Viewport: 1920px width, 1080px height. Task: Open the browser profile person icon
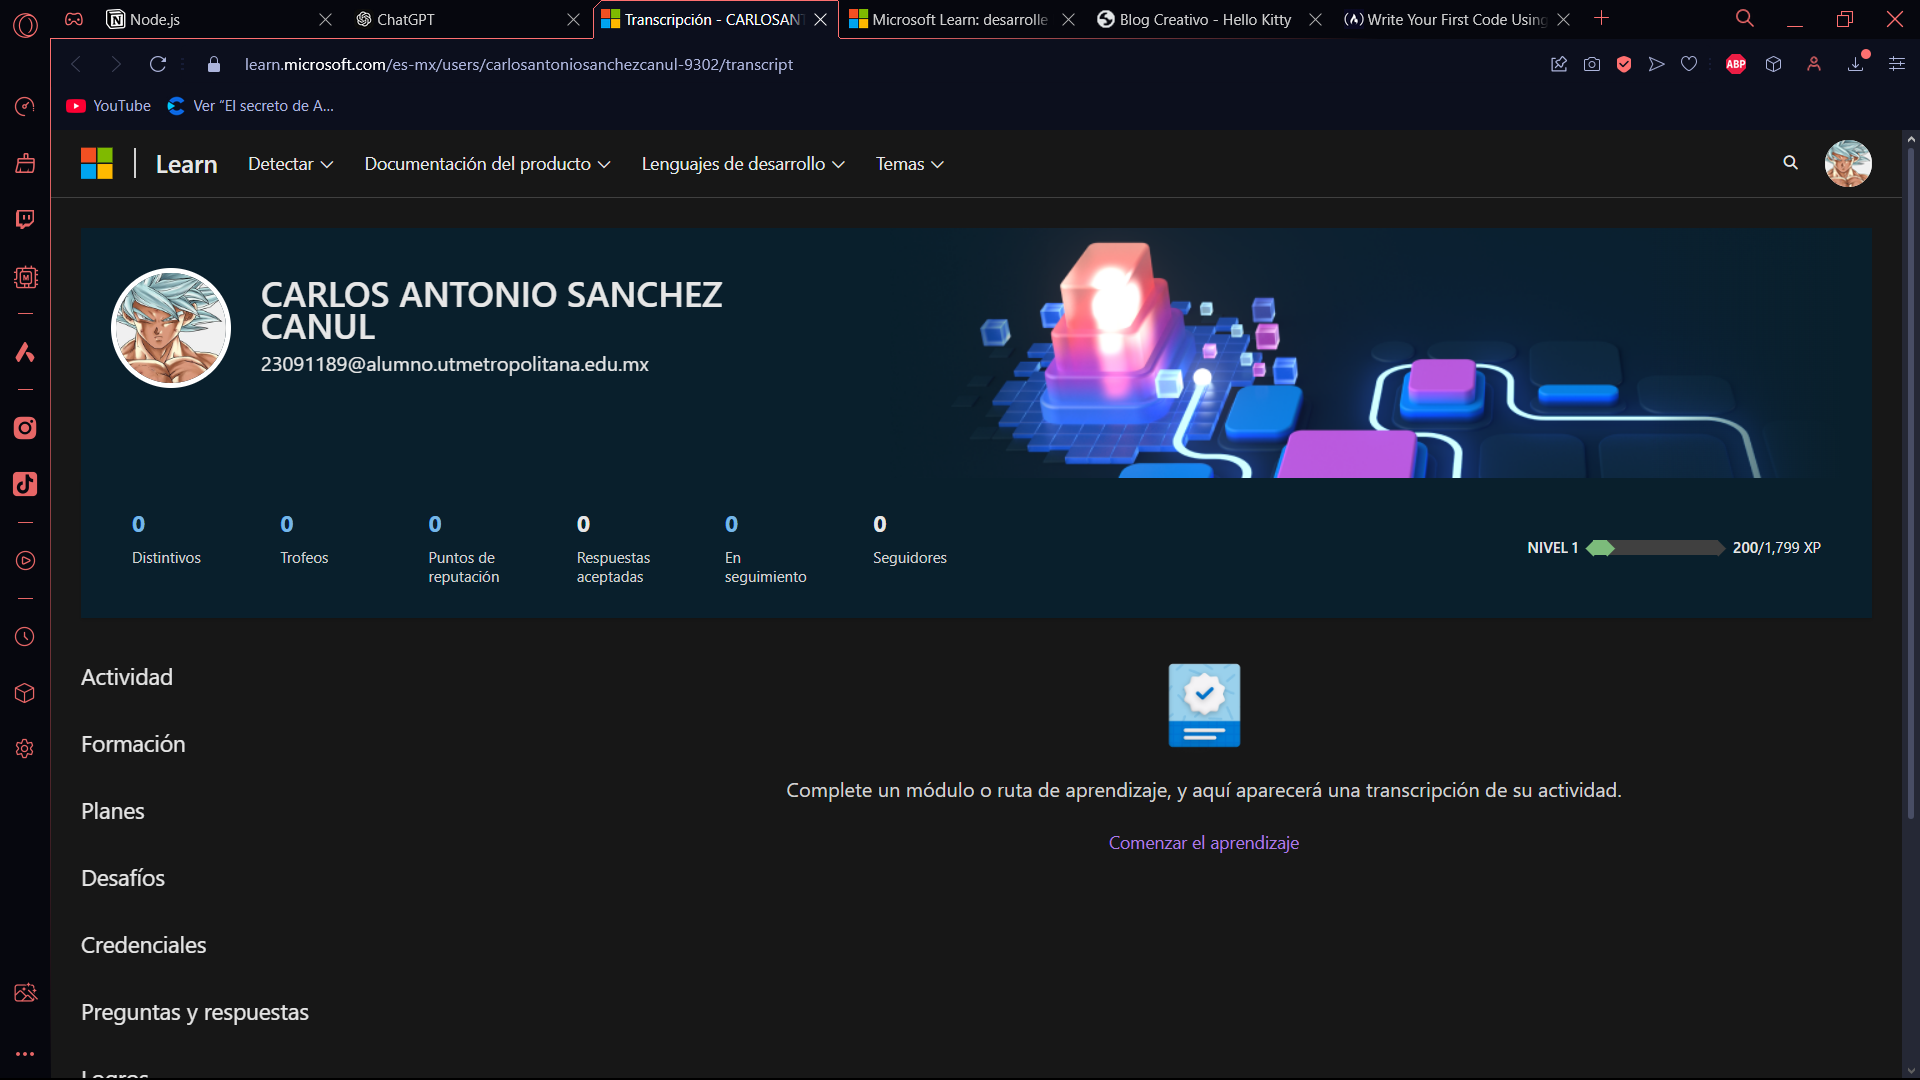[x=1814, y=64]
